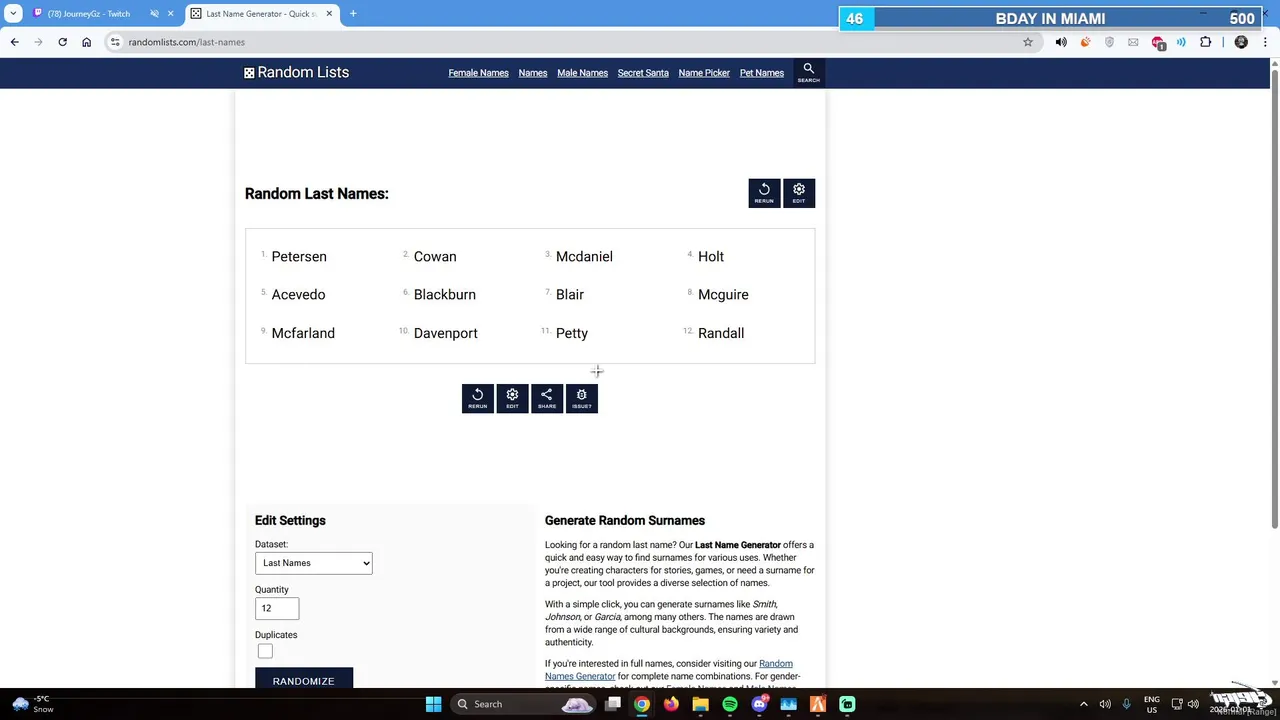Open the site information icon in address bar
Screen dimensions: 1280x720
pos(115,42)
